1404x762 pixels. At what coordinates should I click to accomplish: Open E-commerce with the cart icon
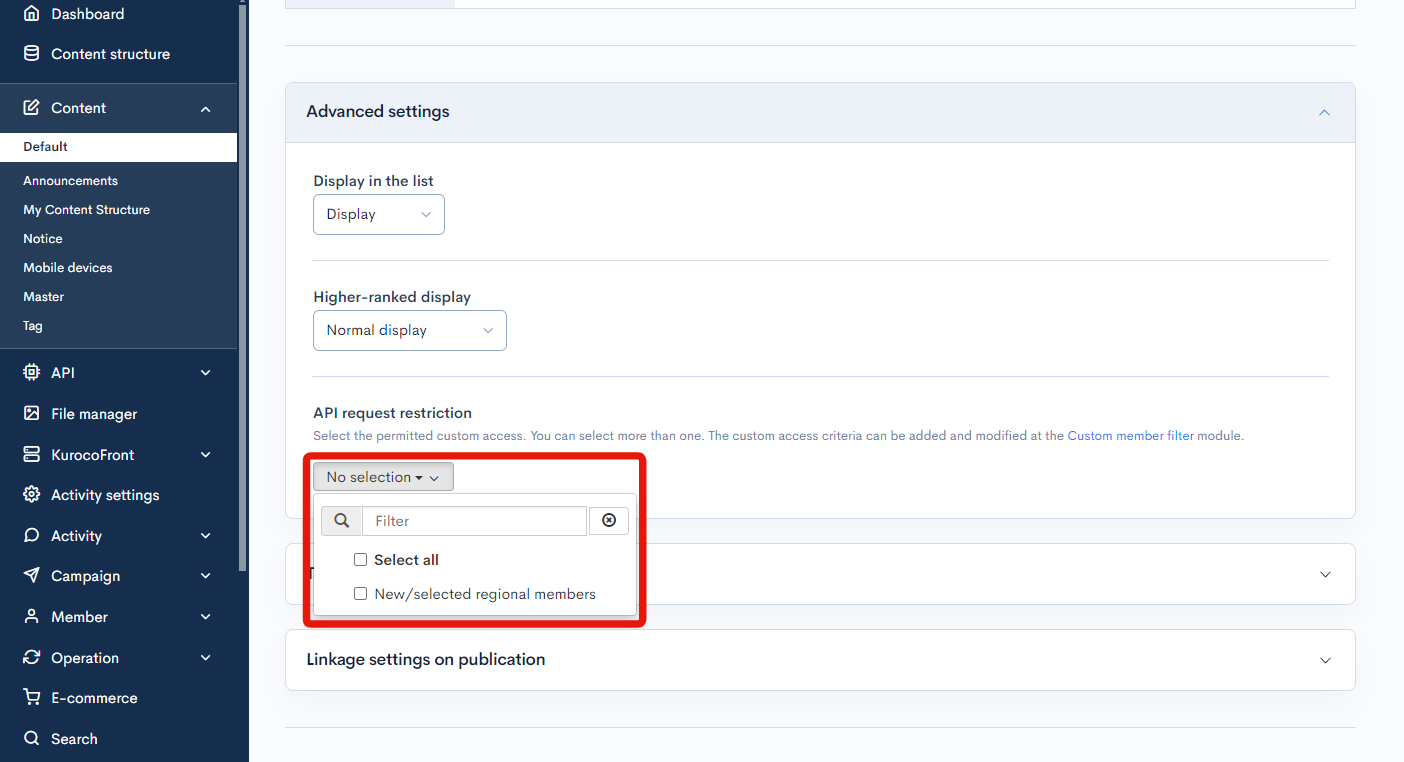coord(32,697)
